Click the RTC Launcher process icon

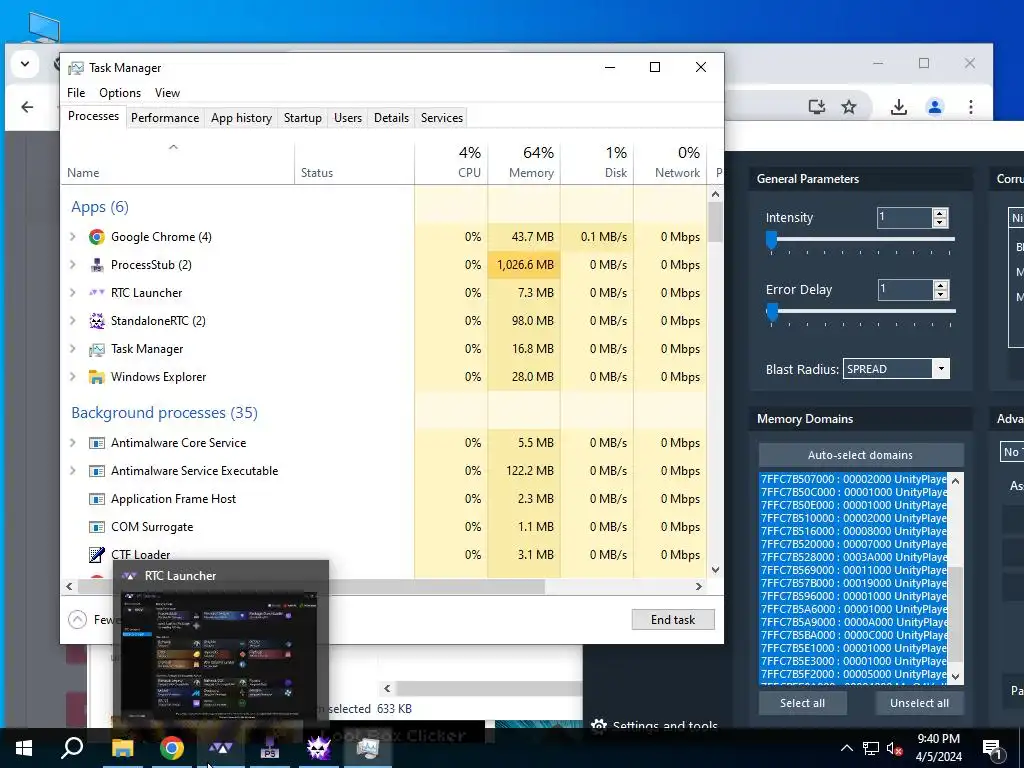(97, 293)
